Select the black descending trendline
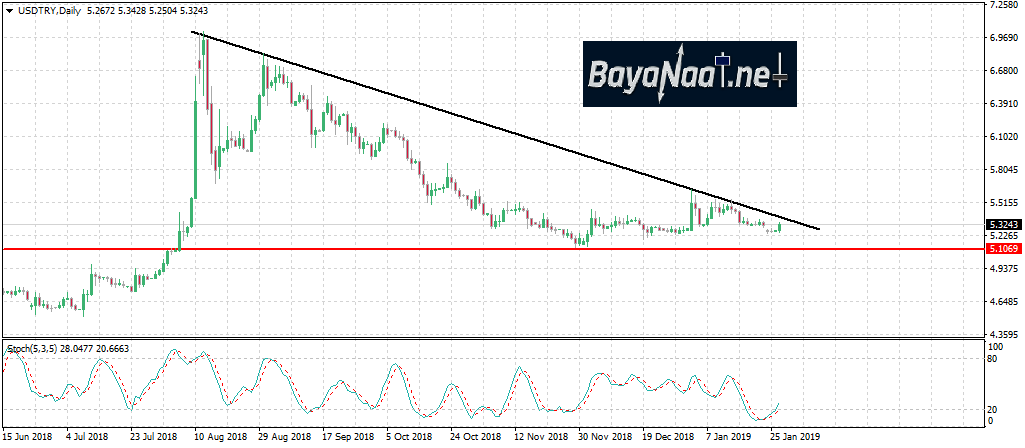The image size is (1025, 448). point(500,127)
